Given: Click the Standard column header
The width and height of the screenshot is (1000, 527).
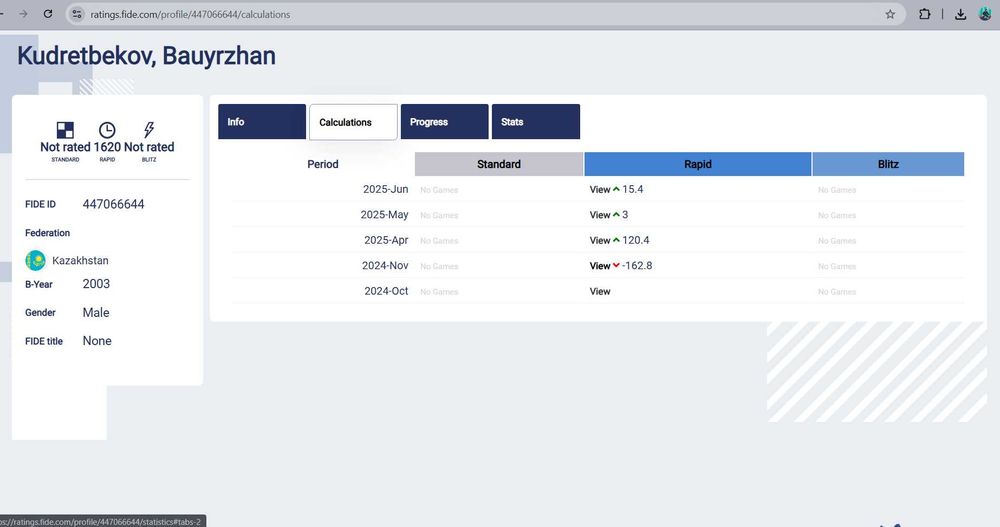Looking at the screenshot, I should [499, 164].
